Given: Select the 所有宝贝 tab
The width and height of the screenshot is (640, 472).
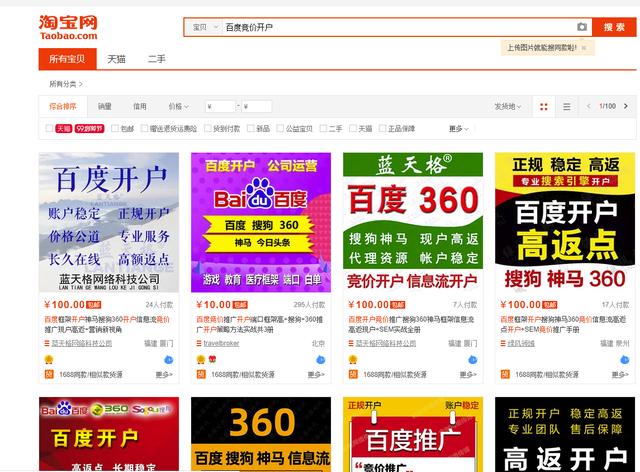Looking at the screenshot, I should coord(67,59).
